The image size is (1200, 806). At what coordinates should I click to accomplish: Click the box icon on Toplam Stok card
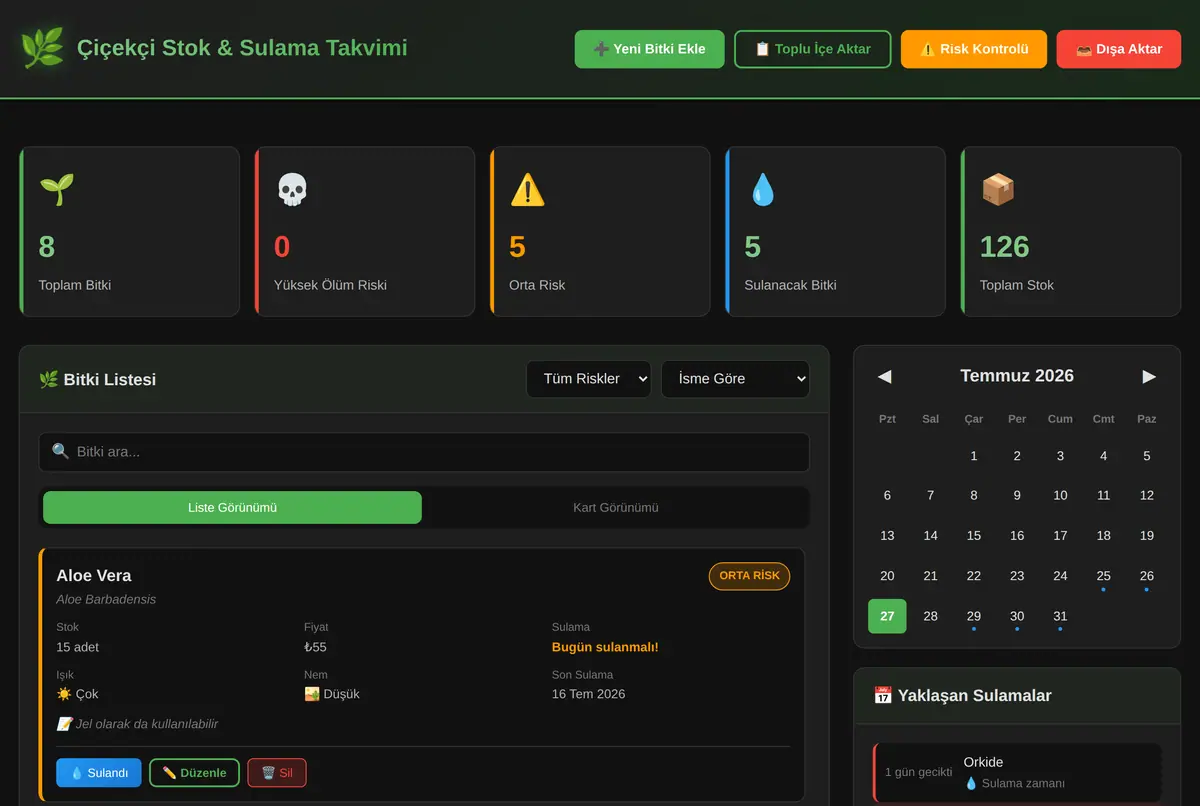998,190
